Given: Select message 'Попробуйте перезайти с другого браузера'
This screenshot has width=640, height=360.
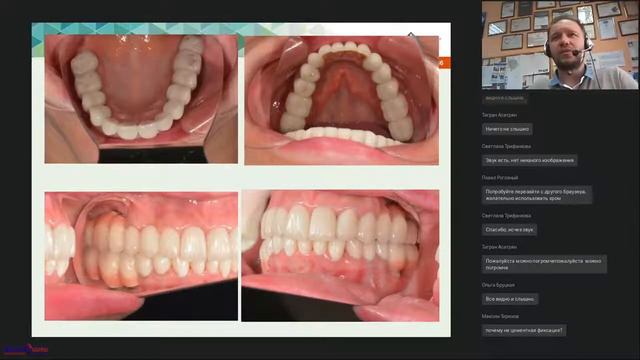Looking at the screenshot, I should (537, 195).
